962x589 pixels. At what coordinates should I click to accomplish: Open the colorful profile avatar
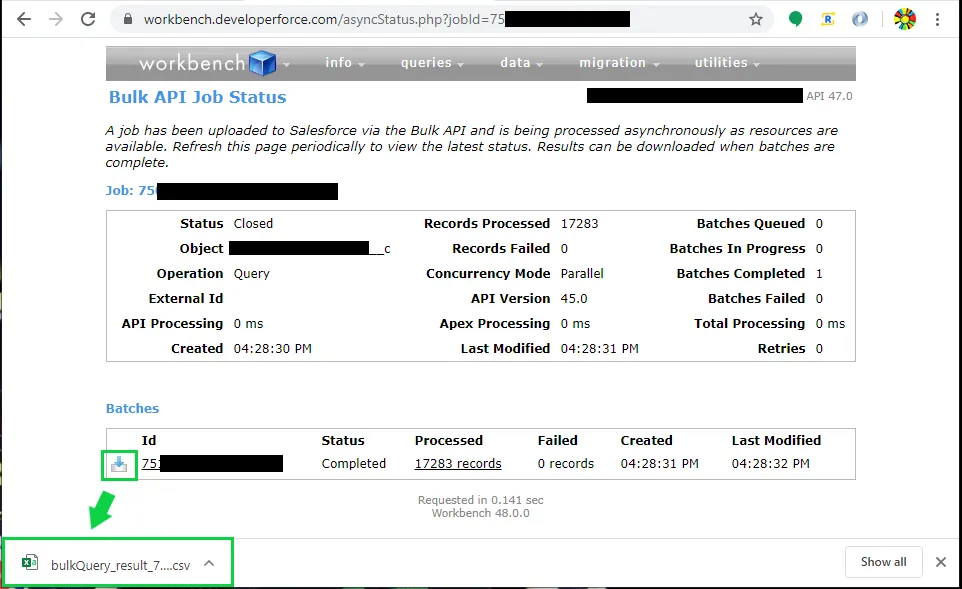[x=905, y=20]
